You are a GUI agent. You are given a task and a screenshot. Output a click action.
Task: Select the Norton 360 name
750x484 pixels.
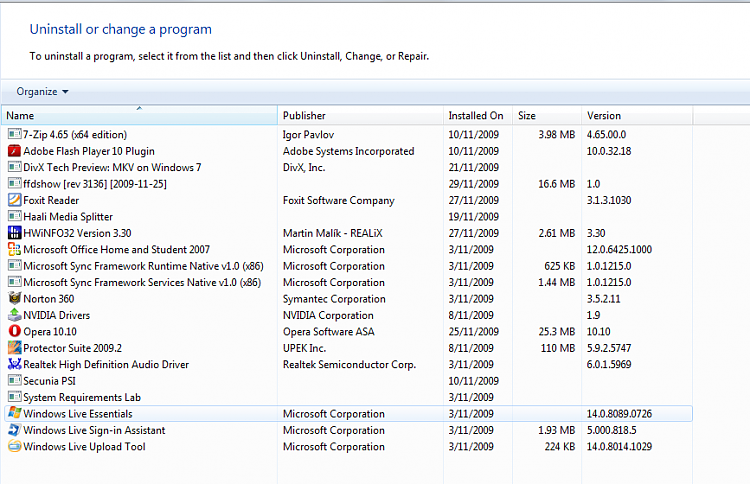coord(49,299)
